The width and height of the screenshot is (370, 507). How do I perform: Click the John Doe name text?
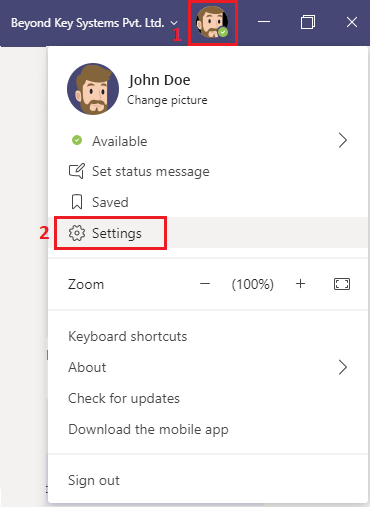pos(160,80)
